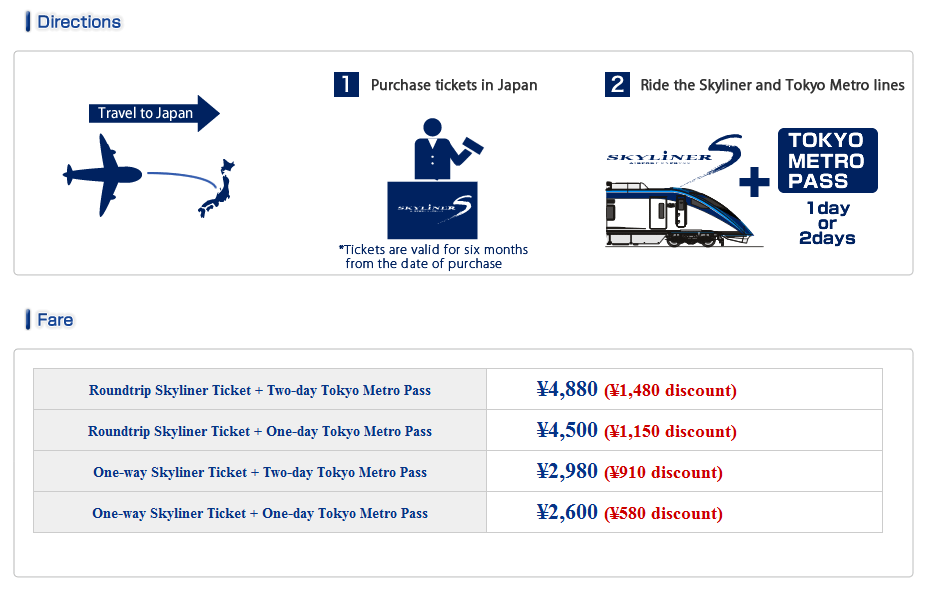The image size is (949, 593).
Task: Click the Skyliner ticket counter logo
Action: tap(432, 210)
